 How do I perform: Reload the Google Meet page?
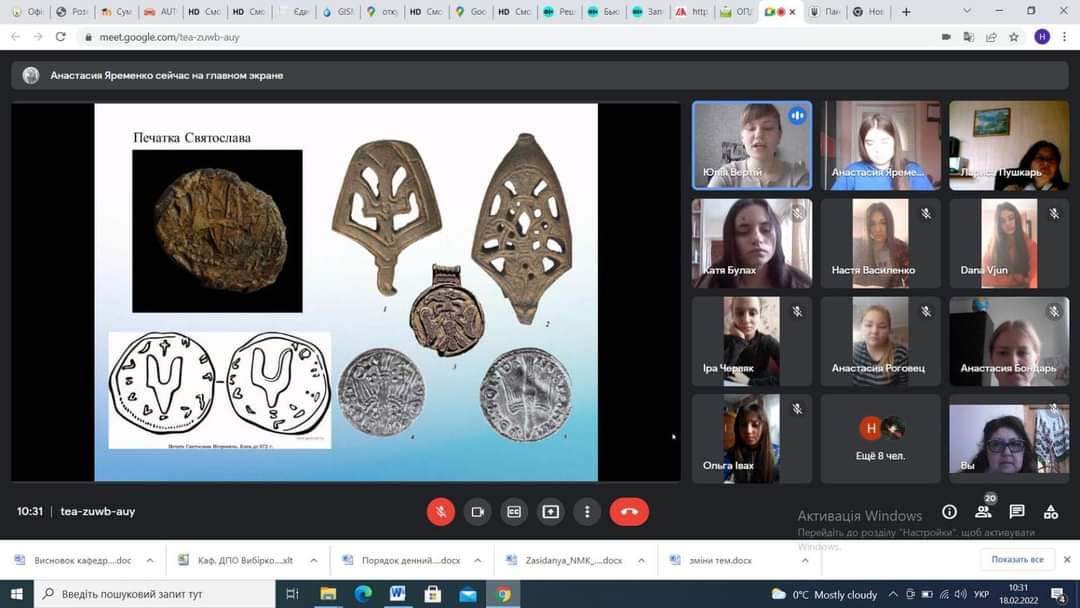pyautogui.click(x=61, y=37)
